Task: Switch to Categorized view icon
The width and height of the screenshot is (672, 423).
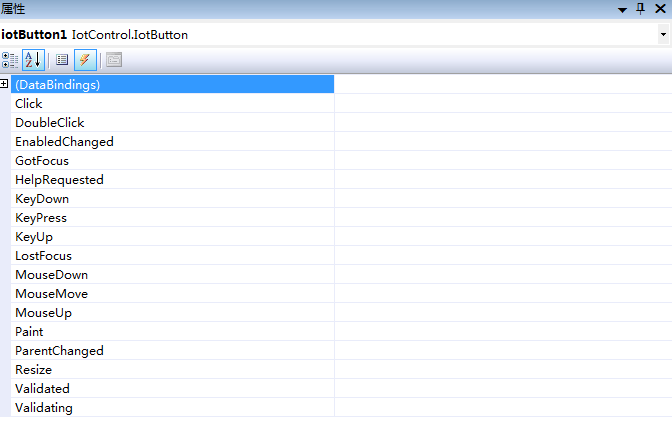Action: pyautogui.click(x=10, y=60)
